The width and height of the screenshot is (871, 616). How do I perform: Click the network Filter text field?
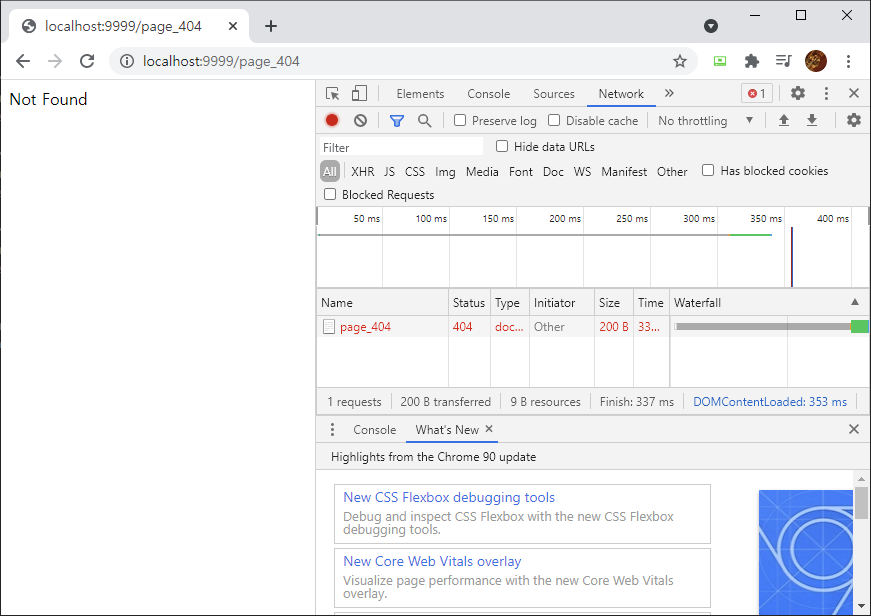[x=402, y=147]
